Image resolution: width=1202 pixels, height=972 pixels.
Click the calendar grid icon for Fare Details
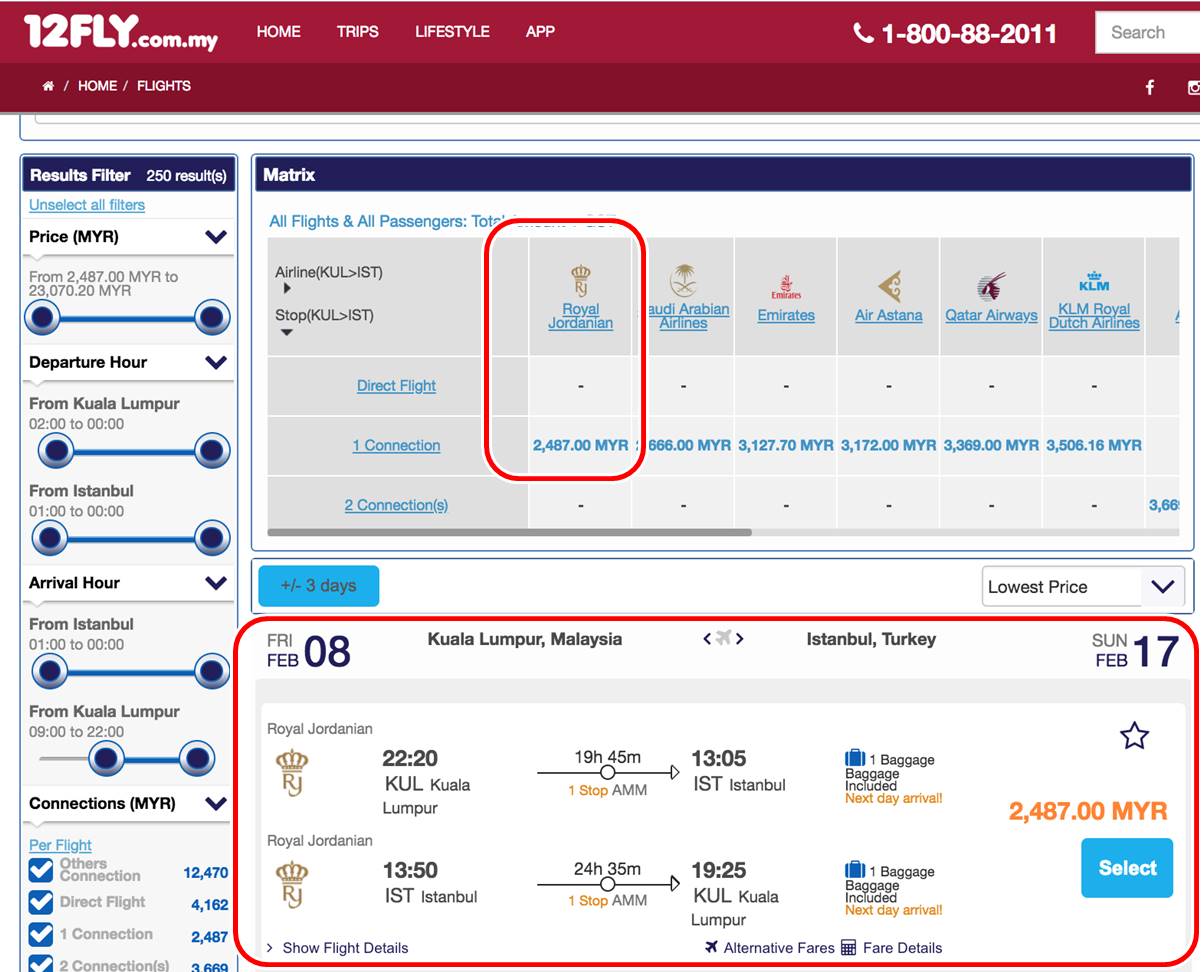point(849,948)
